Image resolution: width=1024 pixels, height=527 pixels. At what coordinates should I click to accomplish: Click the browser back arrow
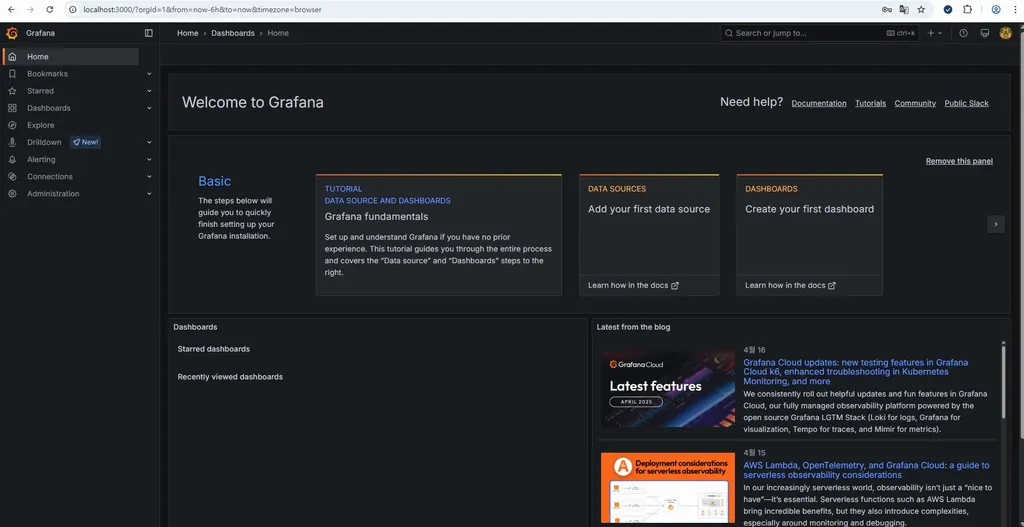point(11,10)
